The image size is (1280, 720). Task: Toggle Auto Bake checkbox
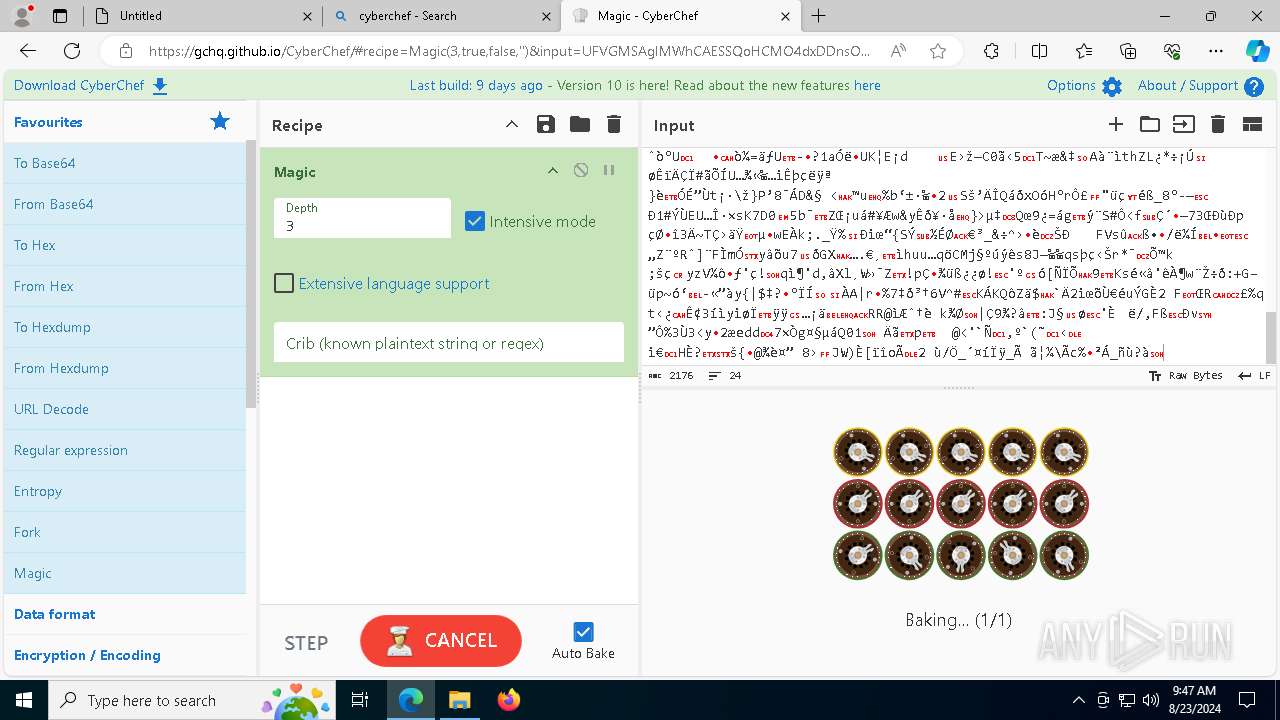(583, 631)
